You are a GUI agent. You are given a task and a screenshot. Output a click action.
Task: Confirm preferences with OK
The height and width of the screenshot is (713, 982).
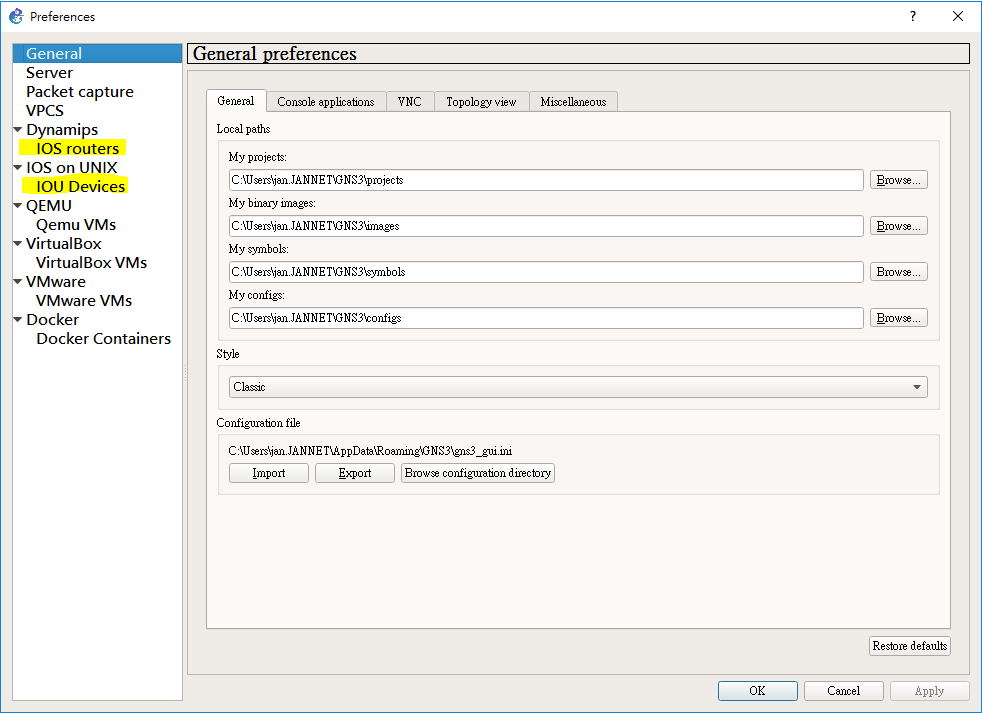757,690
